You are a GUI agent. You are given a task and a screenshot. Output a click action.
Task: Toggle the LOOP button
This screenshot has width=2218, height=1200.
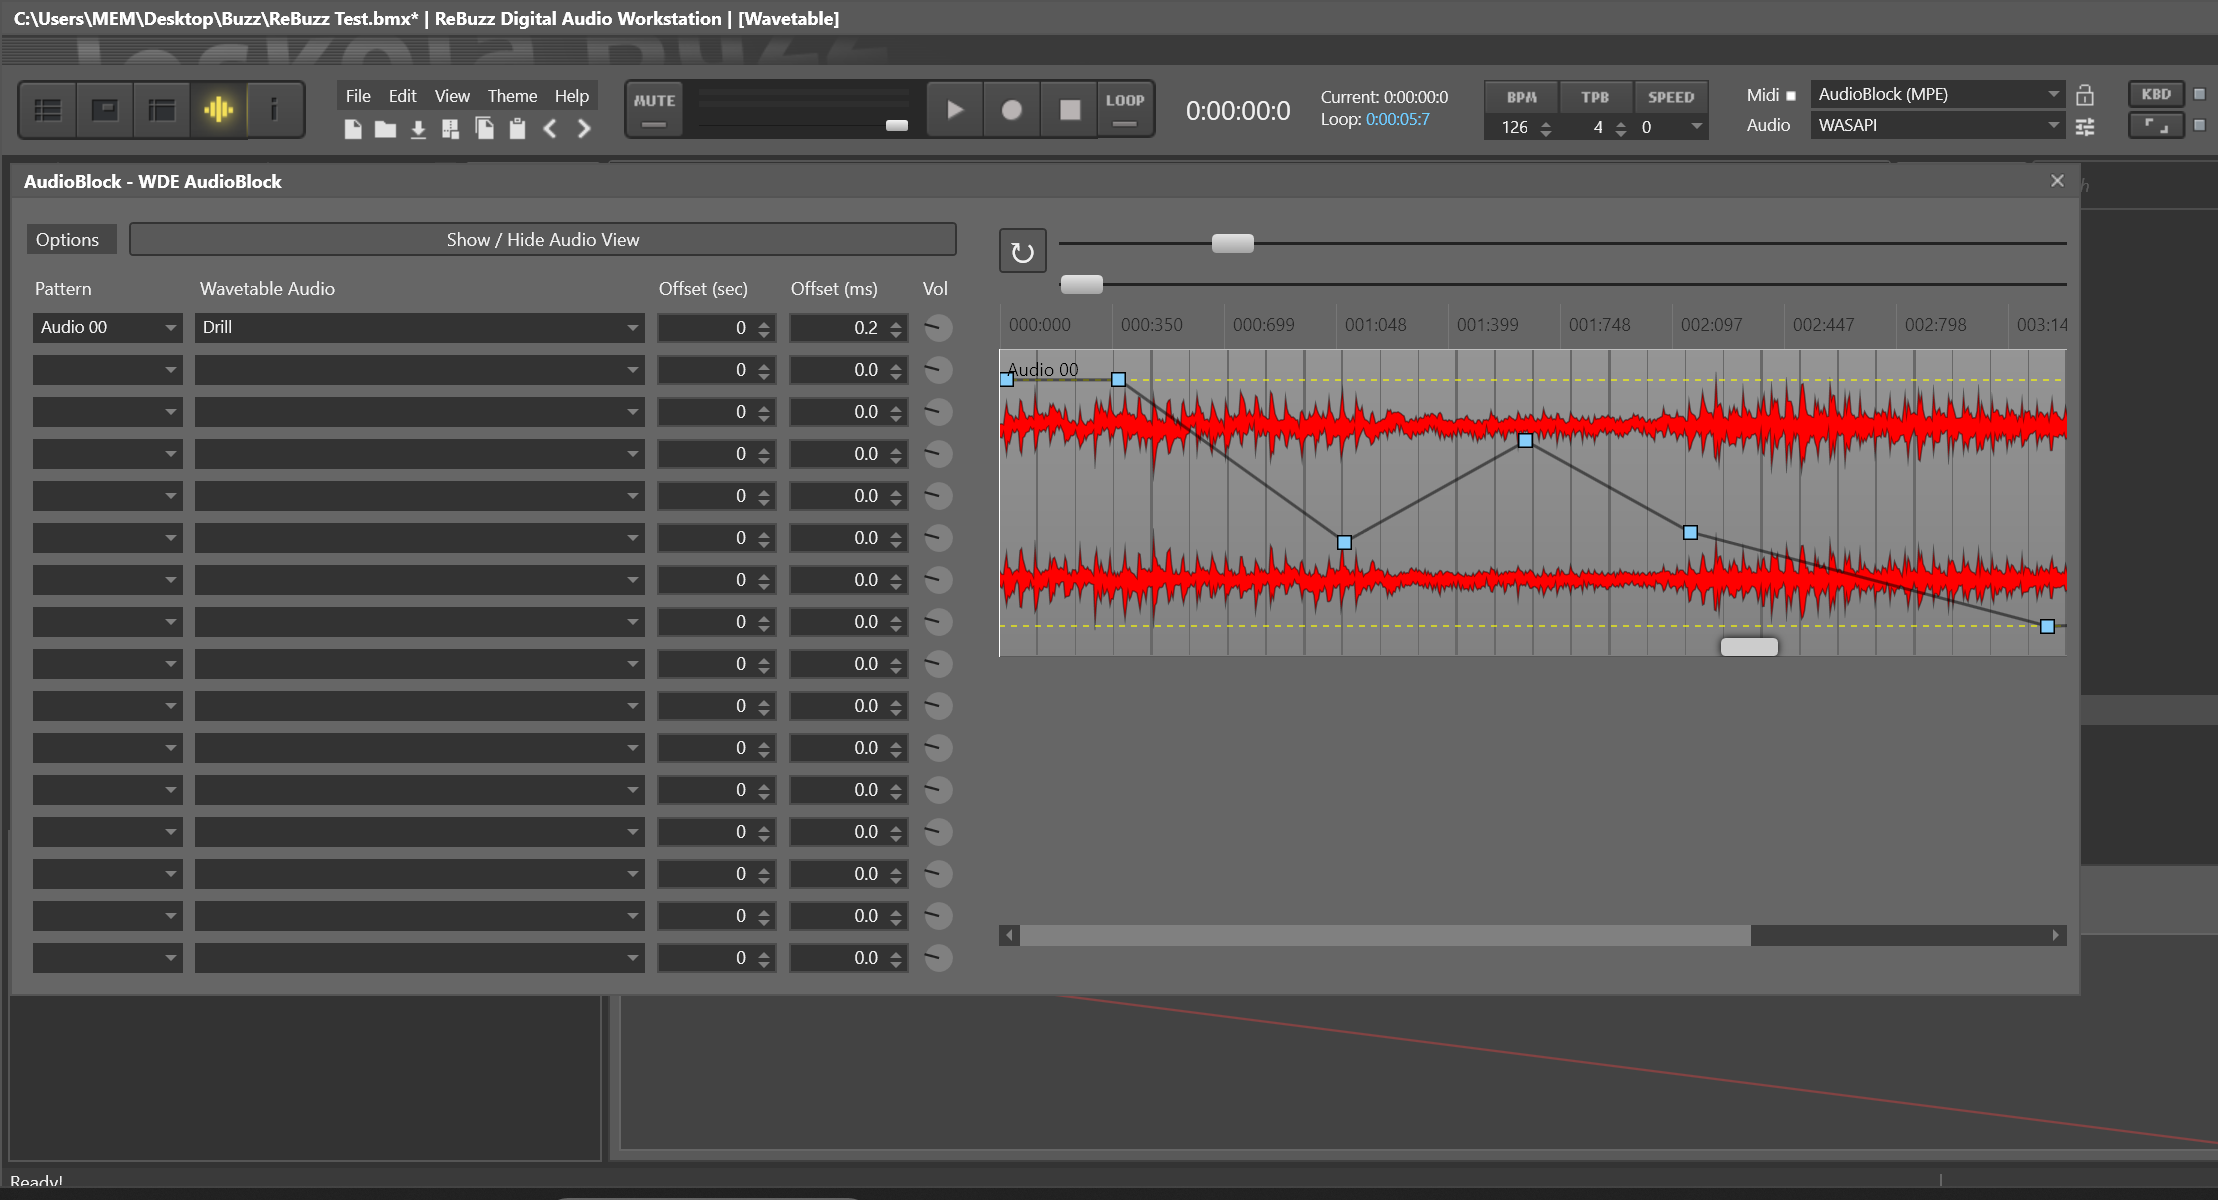pyautogui.click(x=1125, y=109)
